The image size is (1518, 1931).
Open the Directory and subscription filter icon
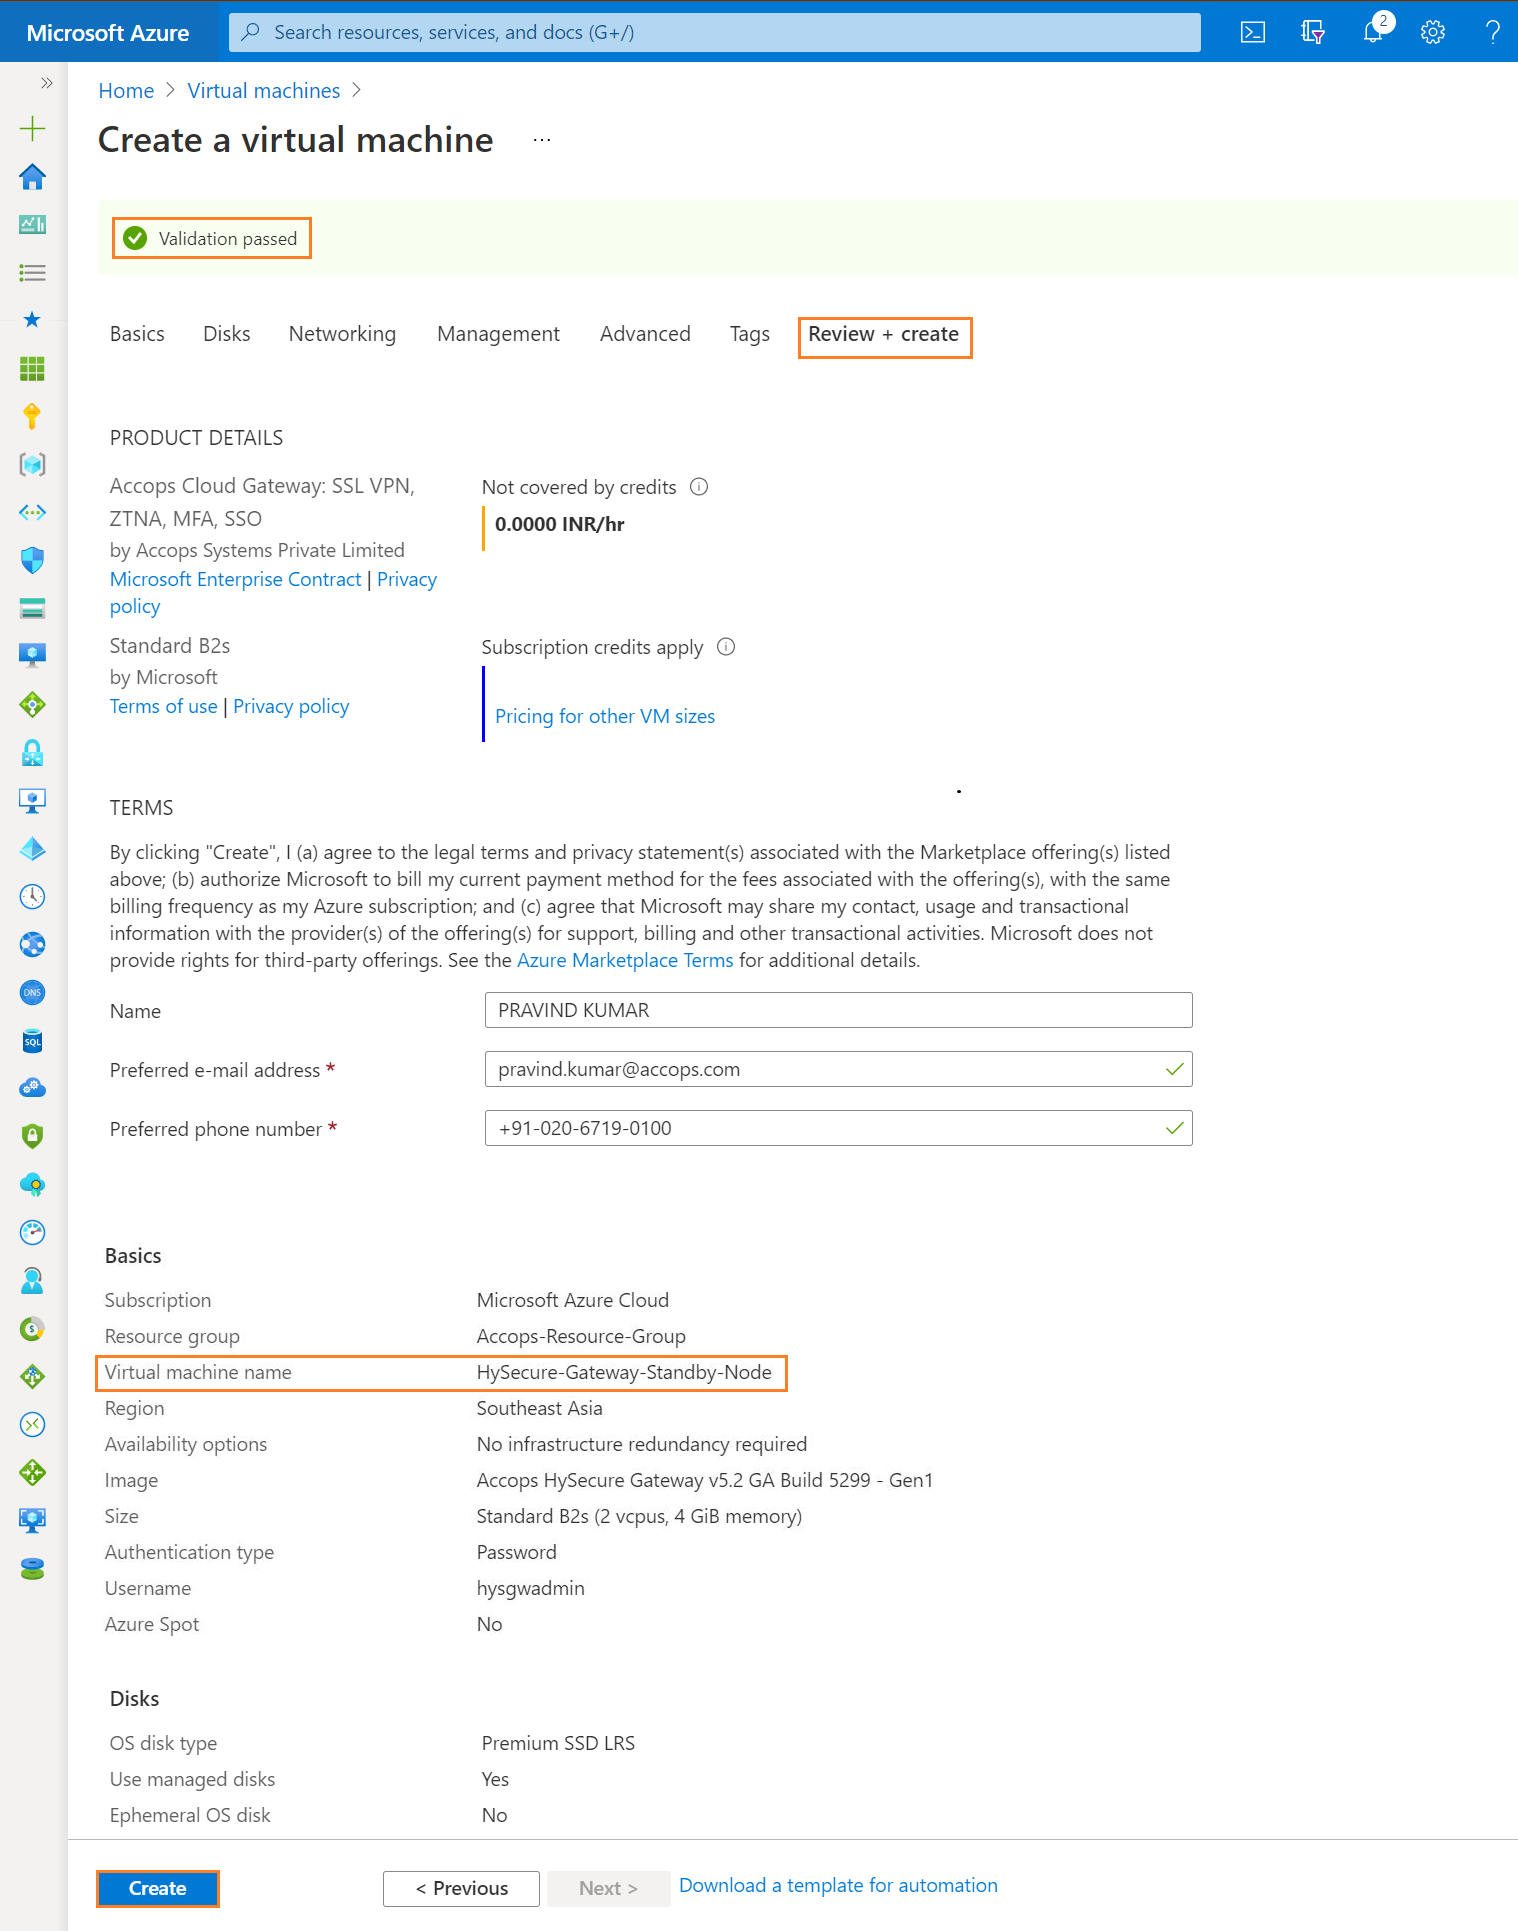[x=1313, y=32]
